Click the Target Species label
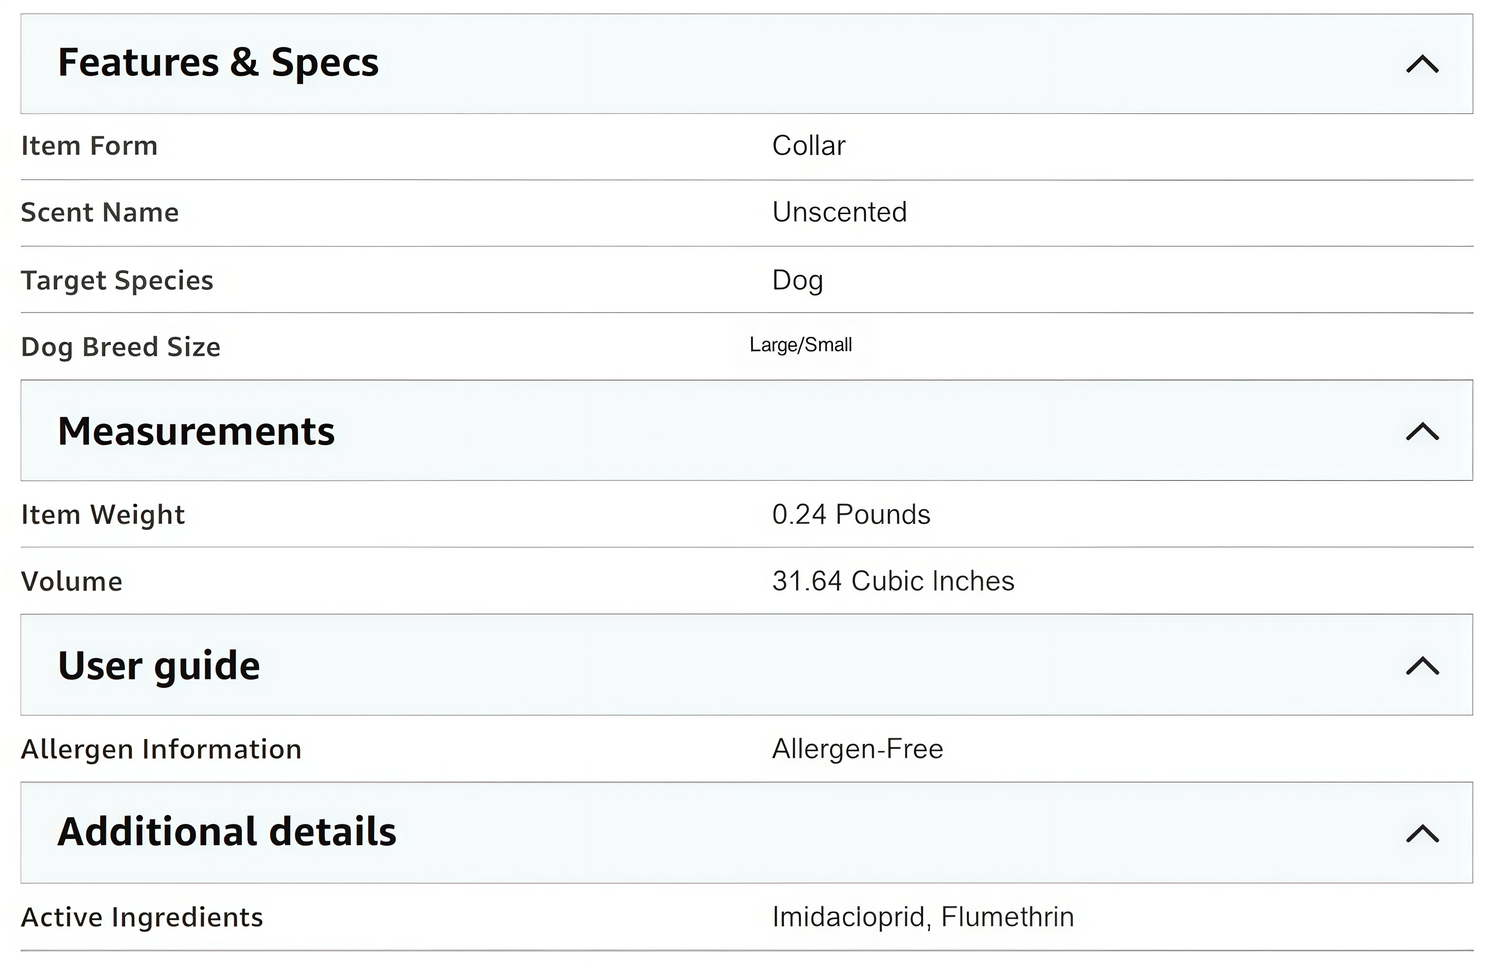1500x967 pixels. tap(117, 281)
